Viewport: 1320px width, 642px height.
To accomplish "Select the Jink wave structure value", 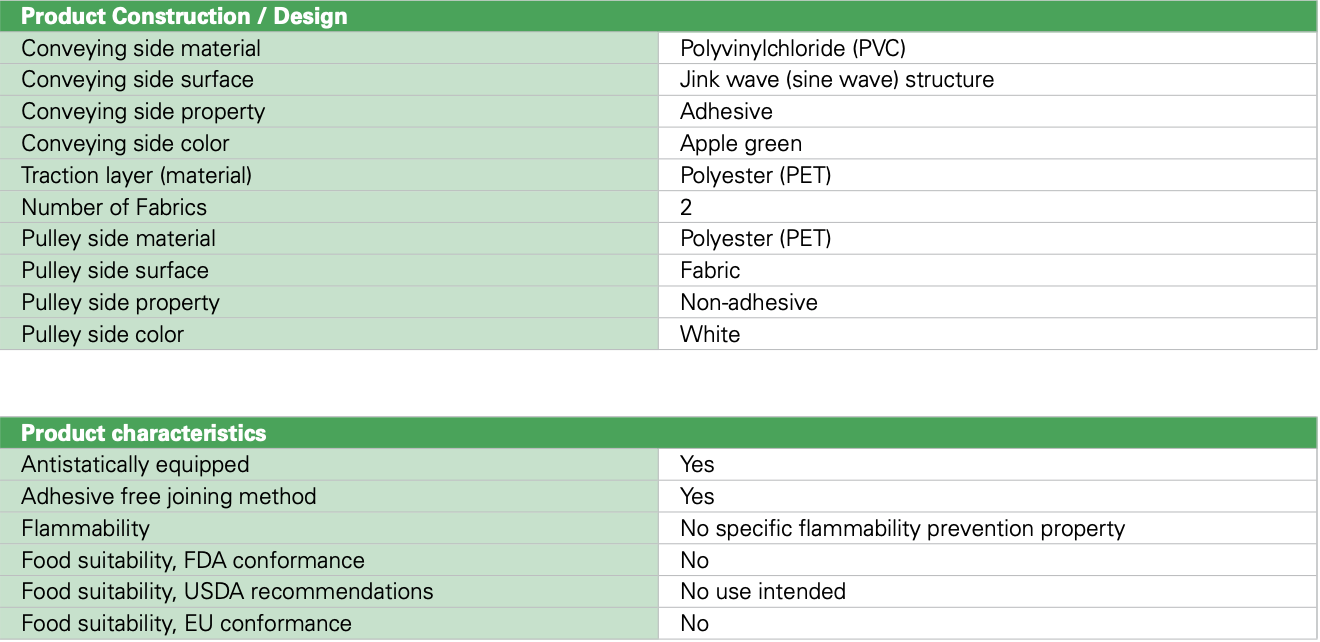I will tap(836, 80).
